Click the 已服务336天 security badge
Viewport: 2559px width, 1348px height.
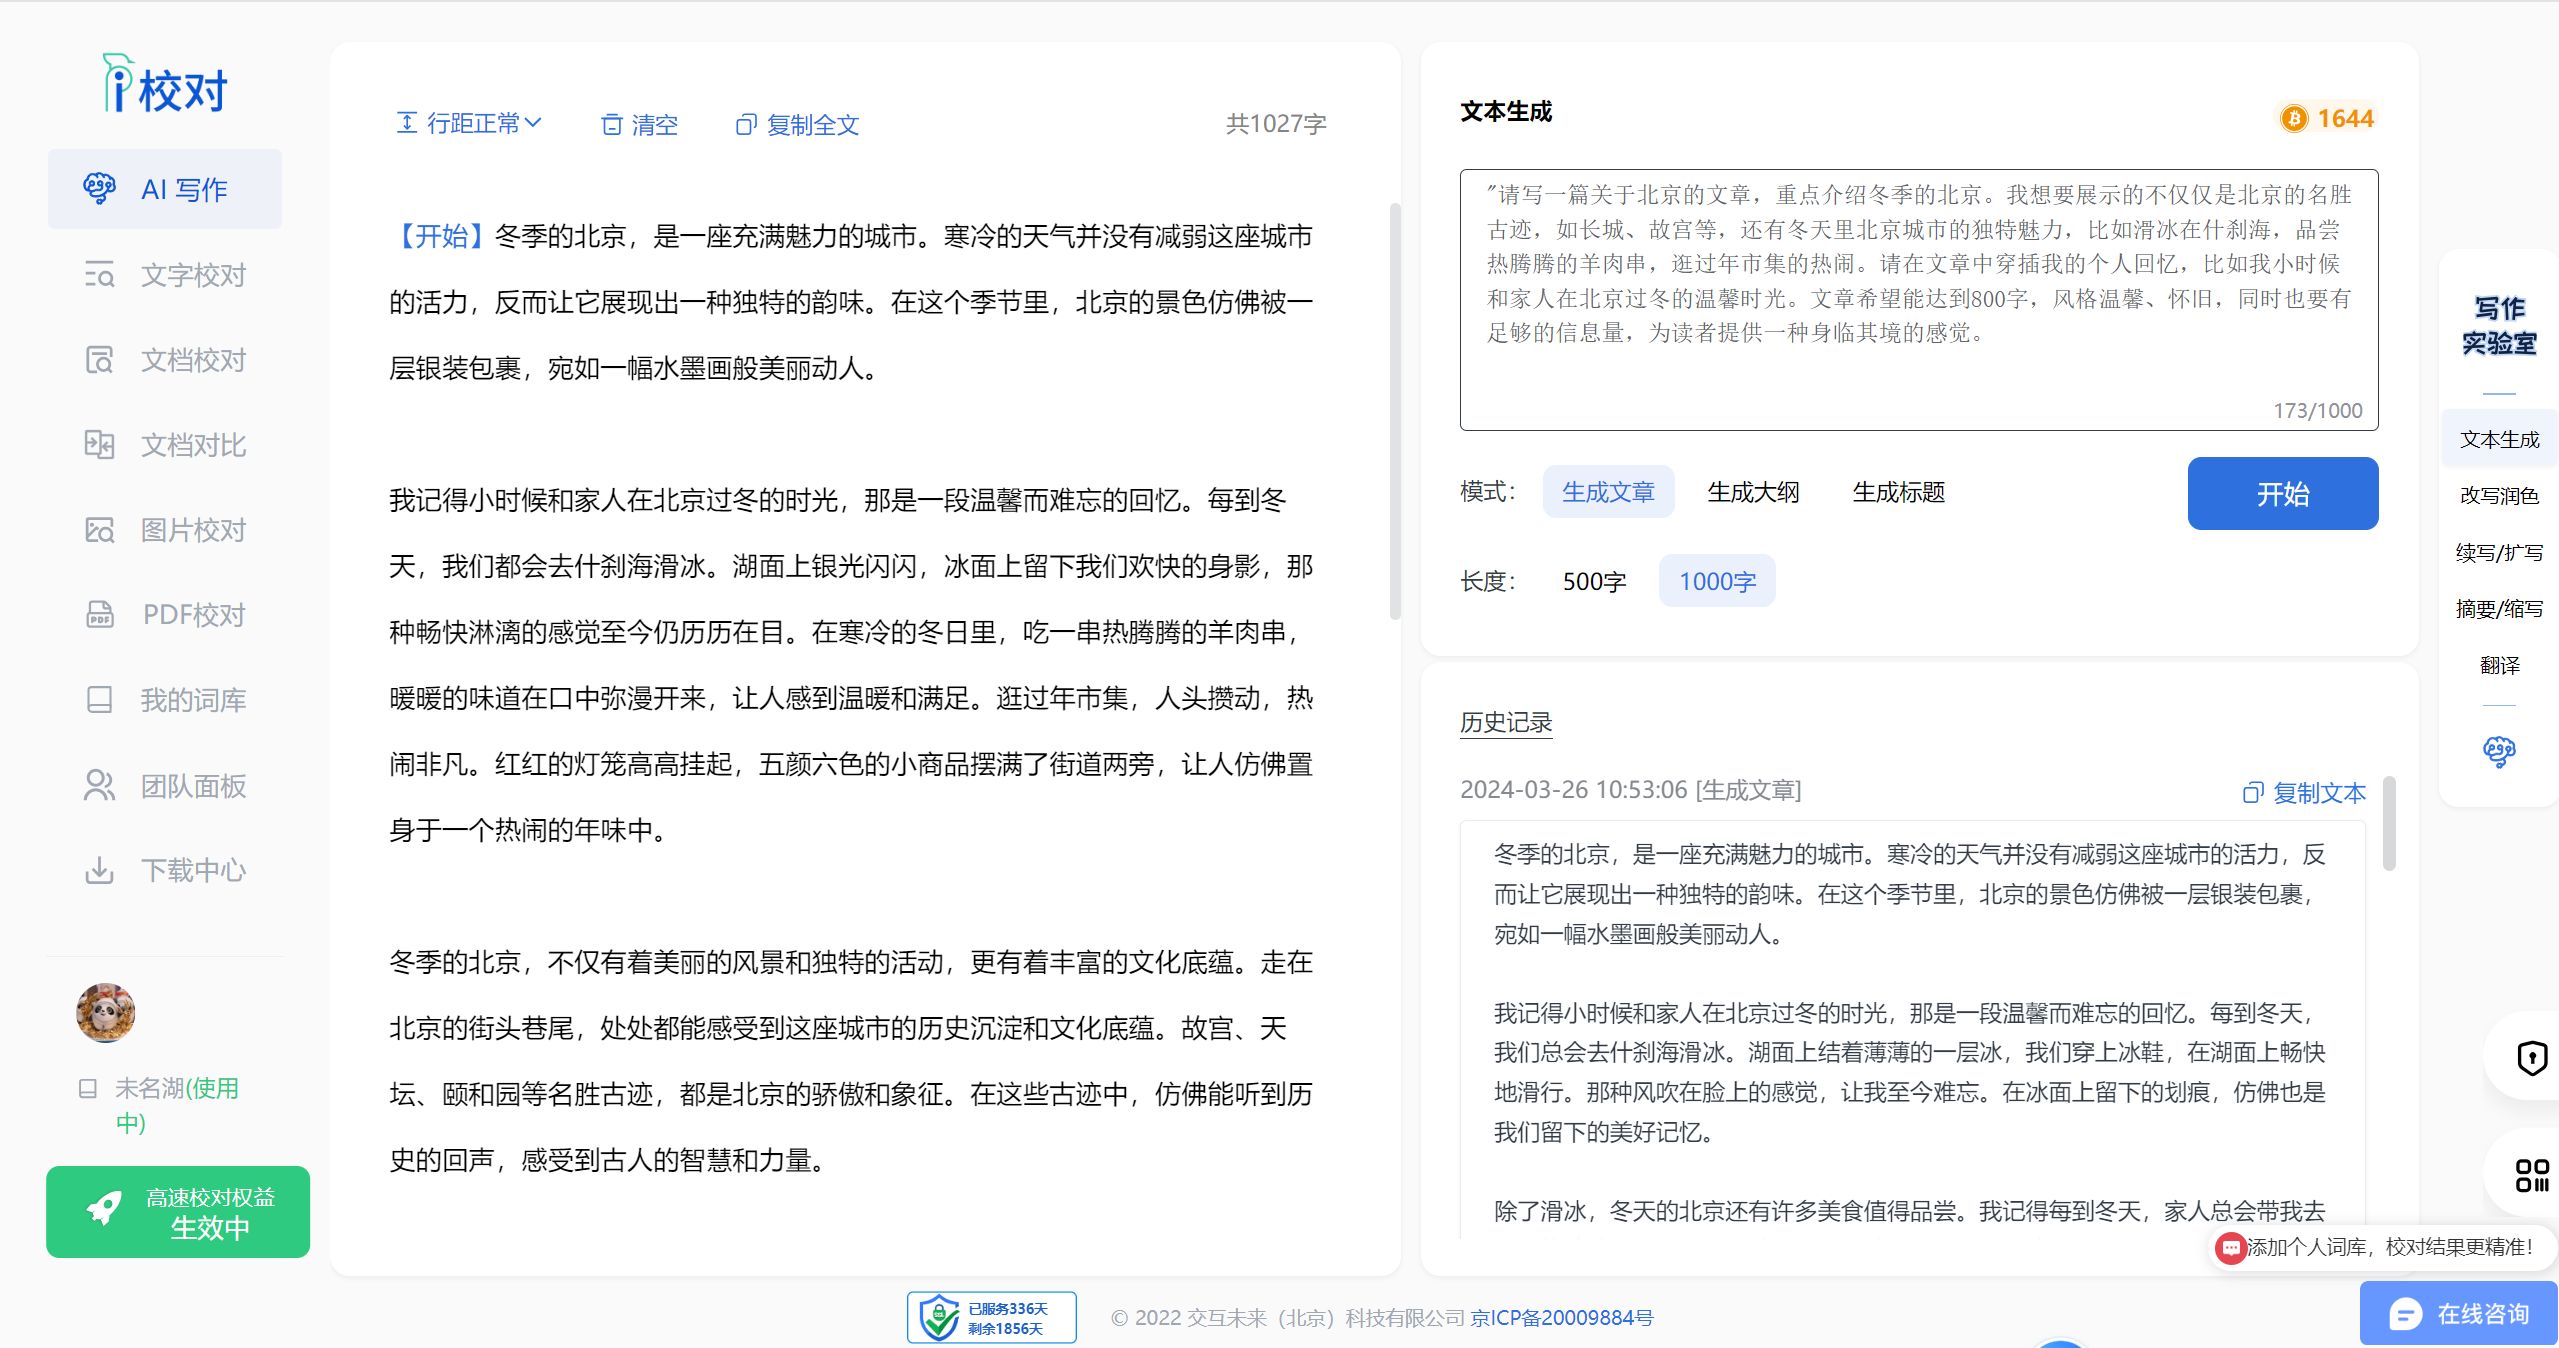coord(991,1317)
